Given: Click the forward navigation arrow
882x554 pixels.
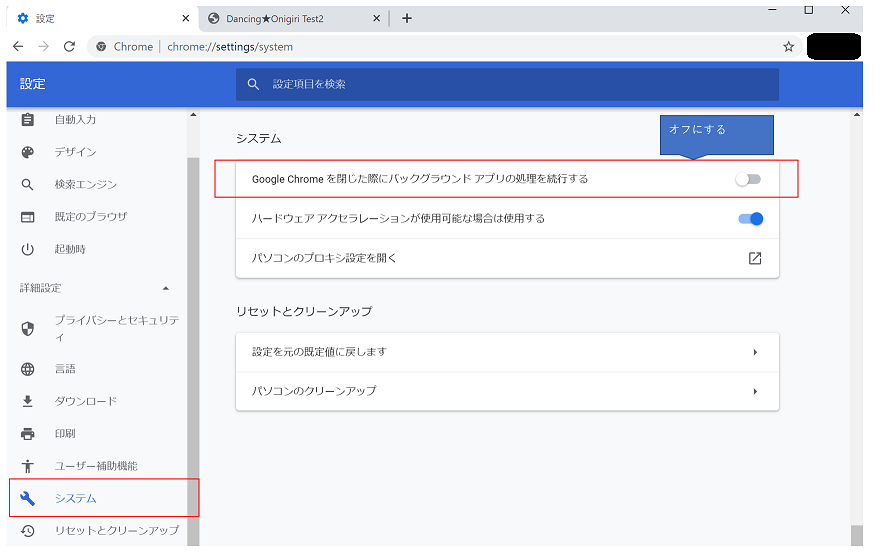Looking at the screenshot, I should [43, 46].
